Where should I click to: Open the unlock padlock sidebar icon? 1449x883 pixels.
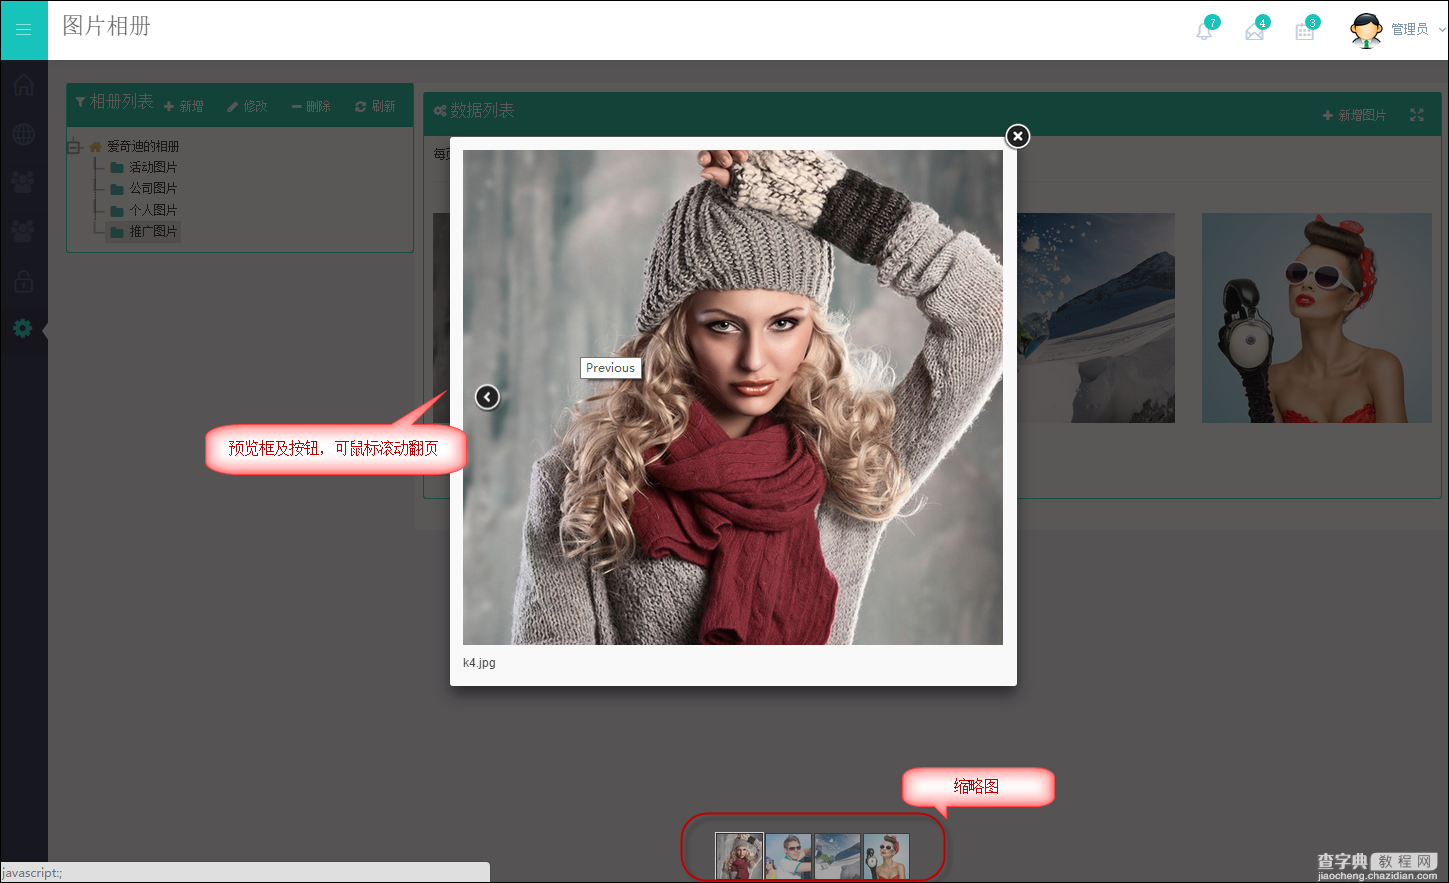(x=23, y=280)
